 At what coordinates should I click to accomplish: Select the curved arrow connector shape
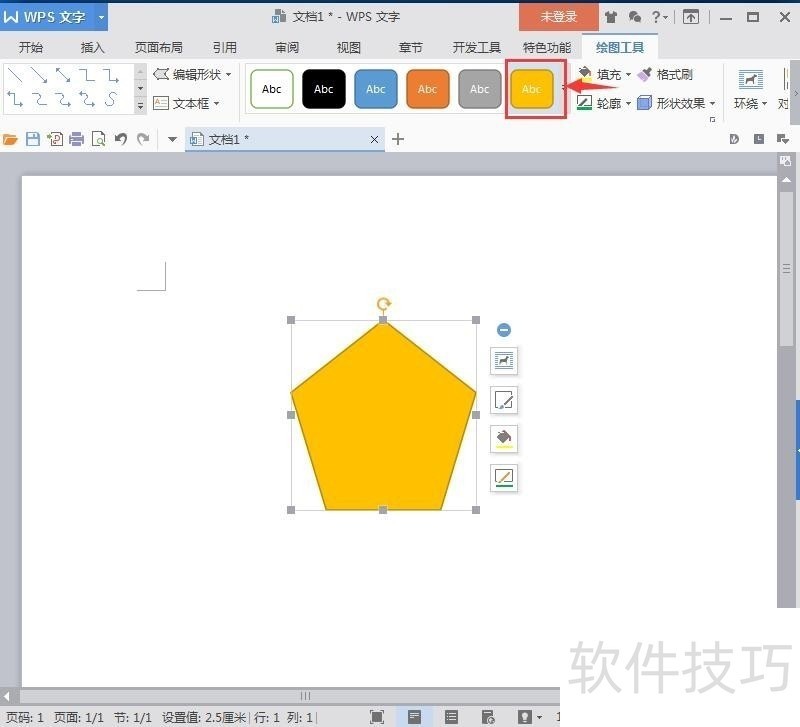(63, 99)
